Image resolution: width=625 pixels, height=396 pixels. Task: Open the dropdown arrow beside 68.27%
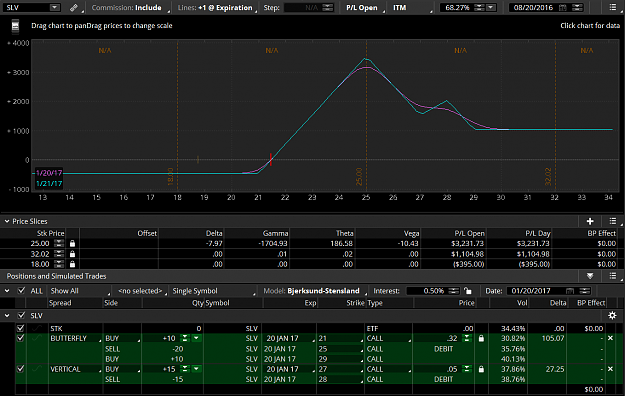tap(491, 8)
